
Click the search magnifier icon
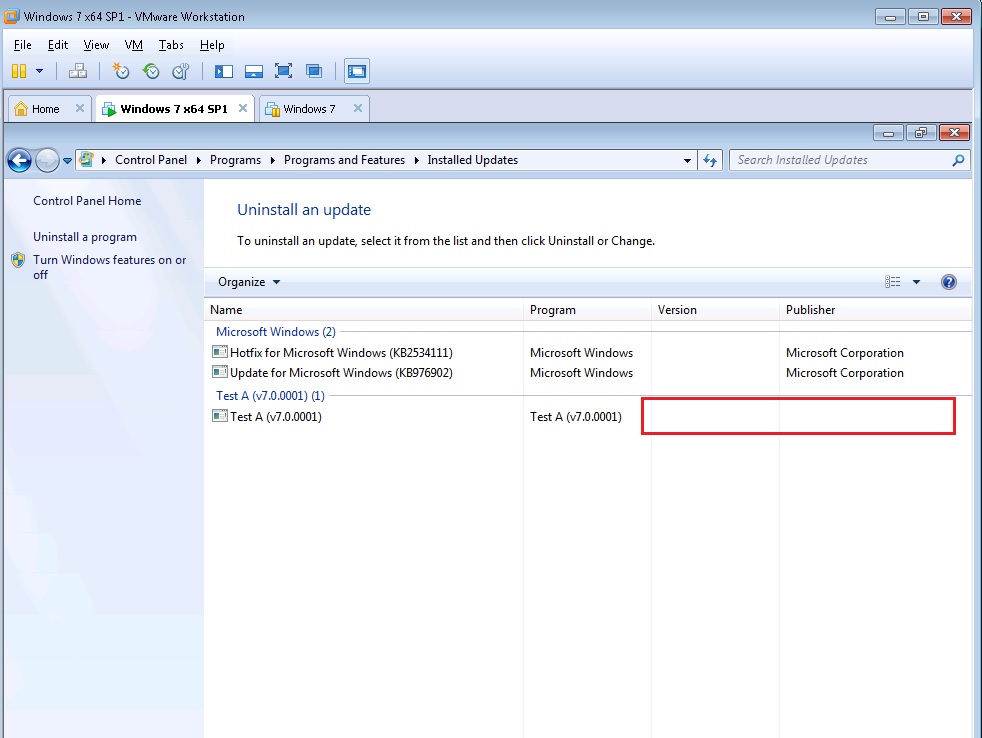tap(958, 160)
